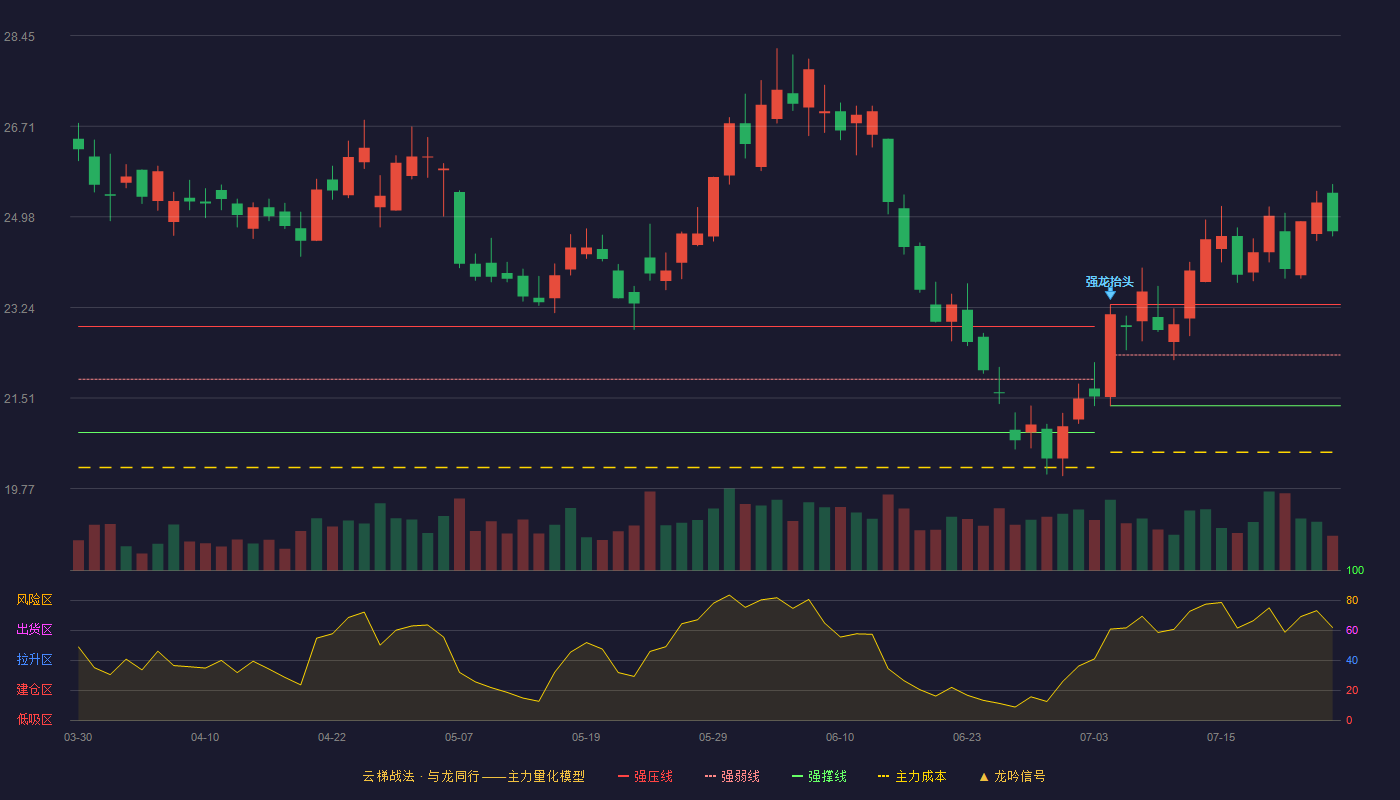Image resolution: width=1400 pixels, height=800 pixels.
Task: Click the 40 indicator scale value
Action: tap(1352, 660)
